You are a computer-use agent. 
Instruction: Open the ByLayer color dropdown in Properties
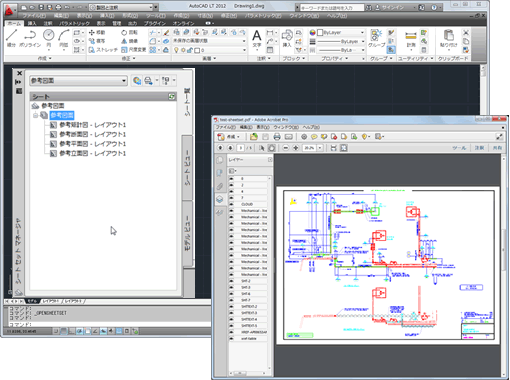(341, 32)
